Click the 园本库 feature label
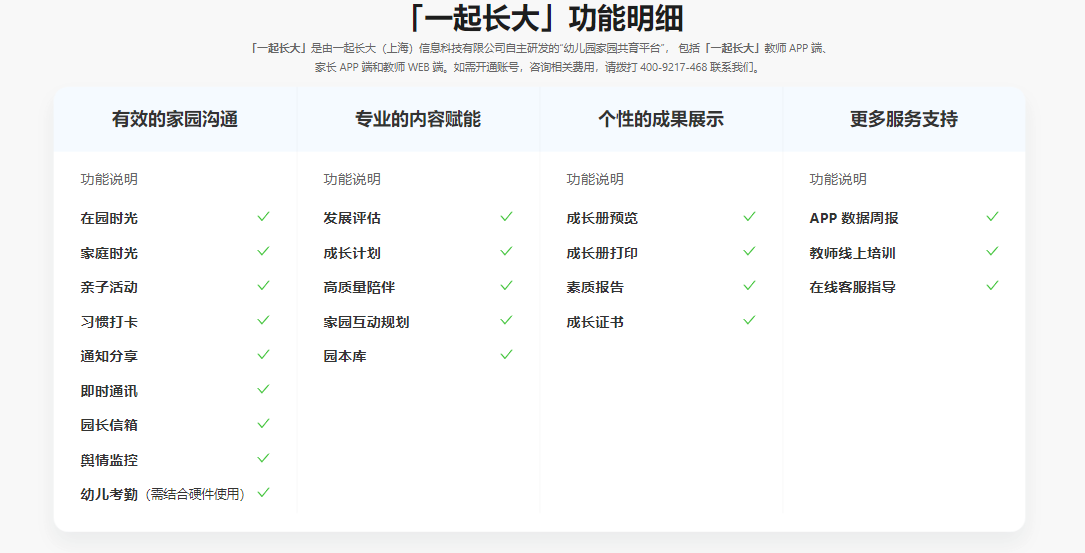The image size is (1085, 553). click(345, 356)
